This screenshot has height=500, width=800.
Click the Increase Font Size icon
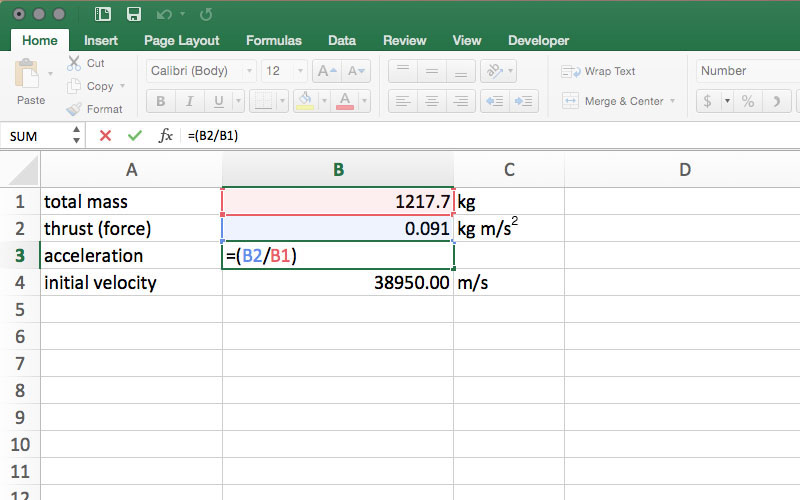pos(326,71)
